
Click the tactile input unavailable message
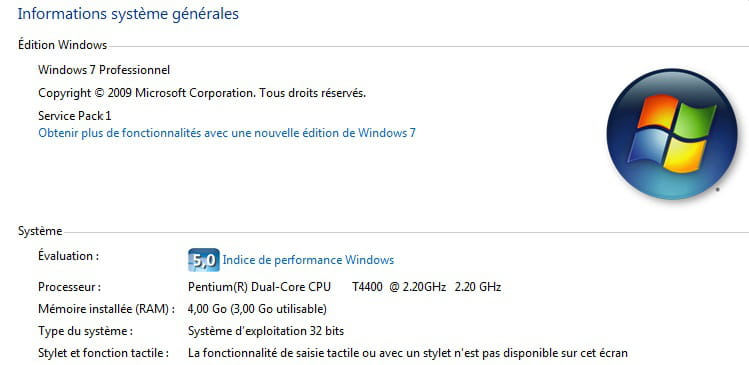(x=407, y=354)
